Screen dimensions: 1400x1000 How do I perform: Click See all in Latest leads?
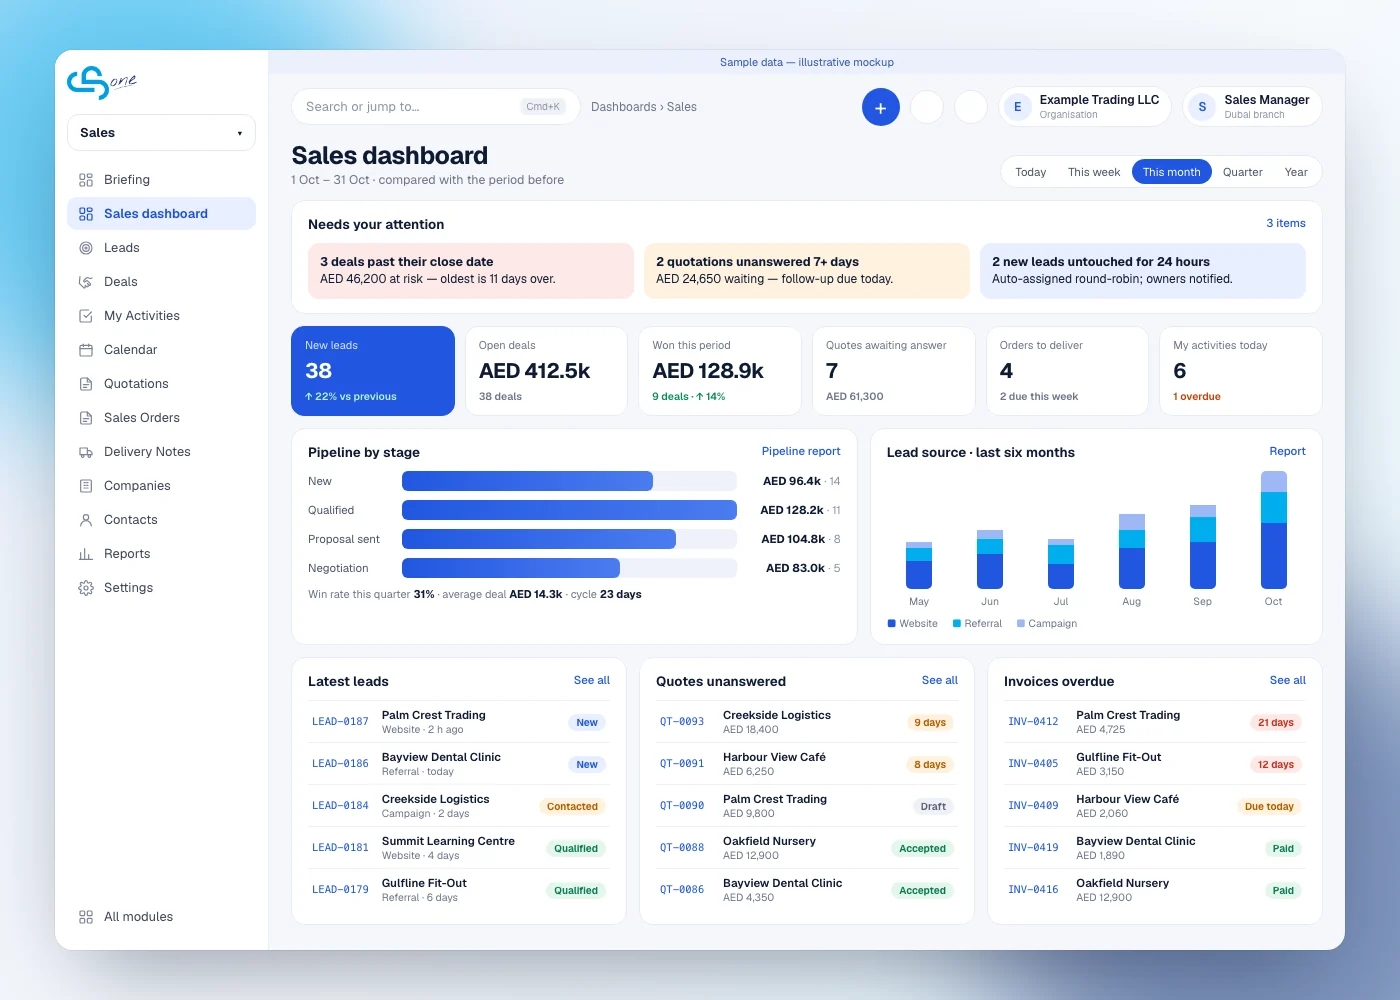click(592, 680)
